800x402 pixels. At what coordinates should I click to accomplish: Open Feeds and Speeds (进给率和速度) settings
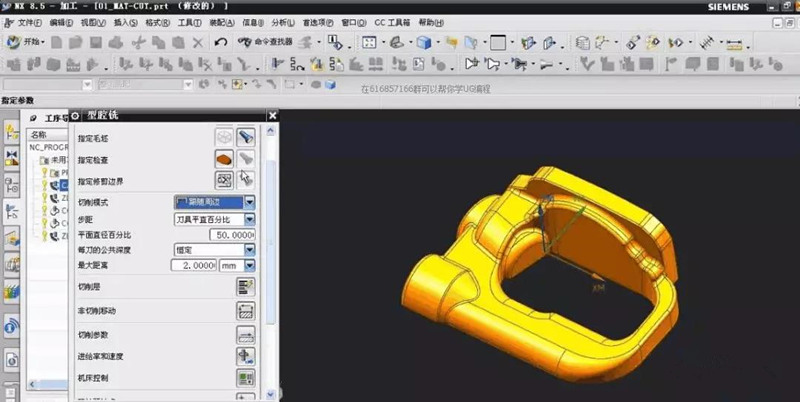coord(246,356)
